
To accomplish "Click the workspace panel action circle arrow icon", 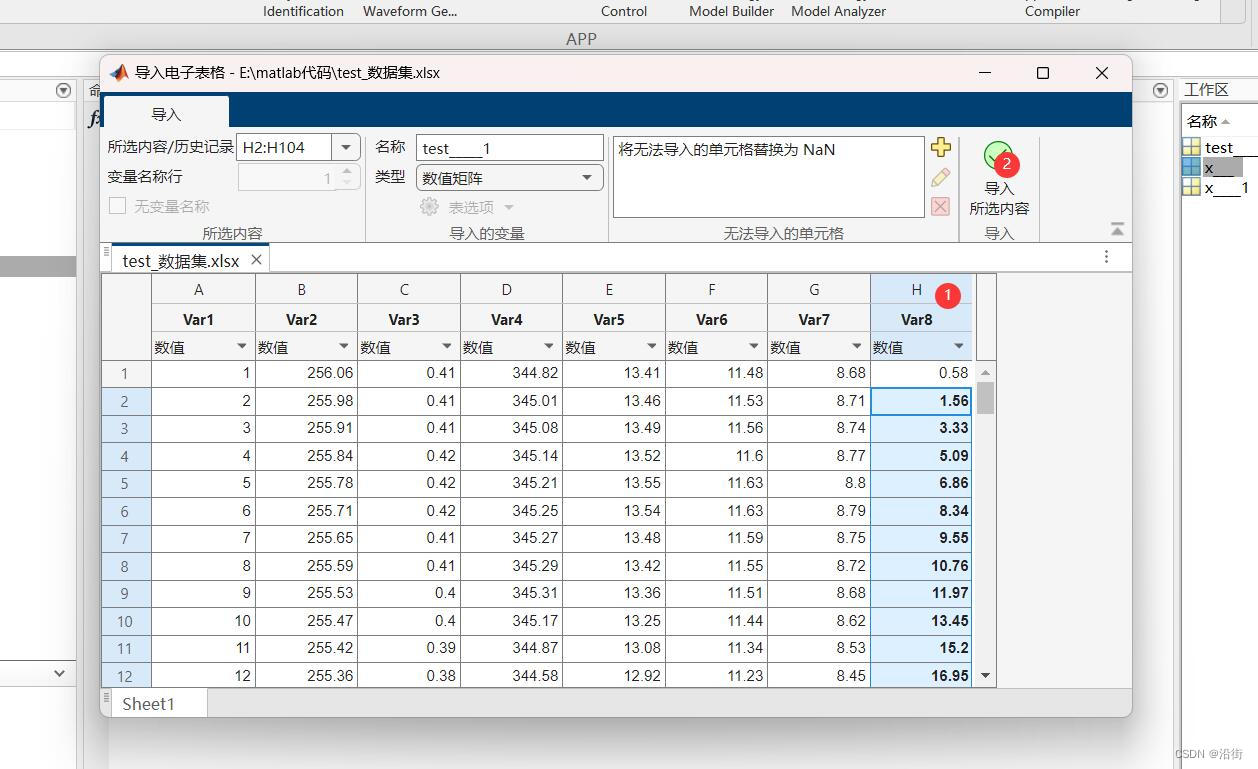I will (1160, 89).
